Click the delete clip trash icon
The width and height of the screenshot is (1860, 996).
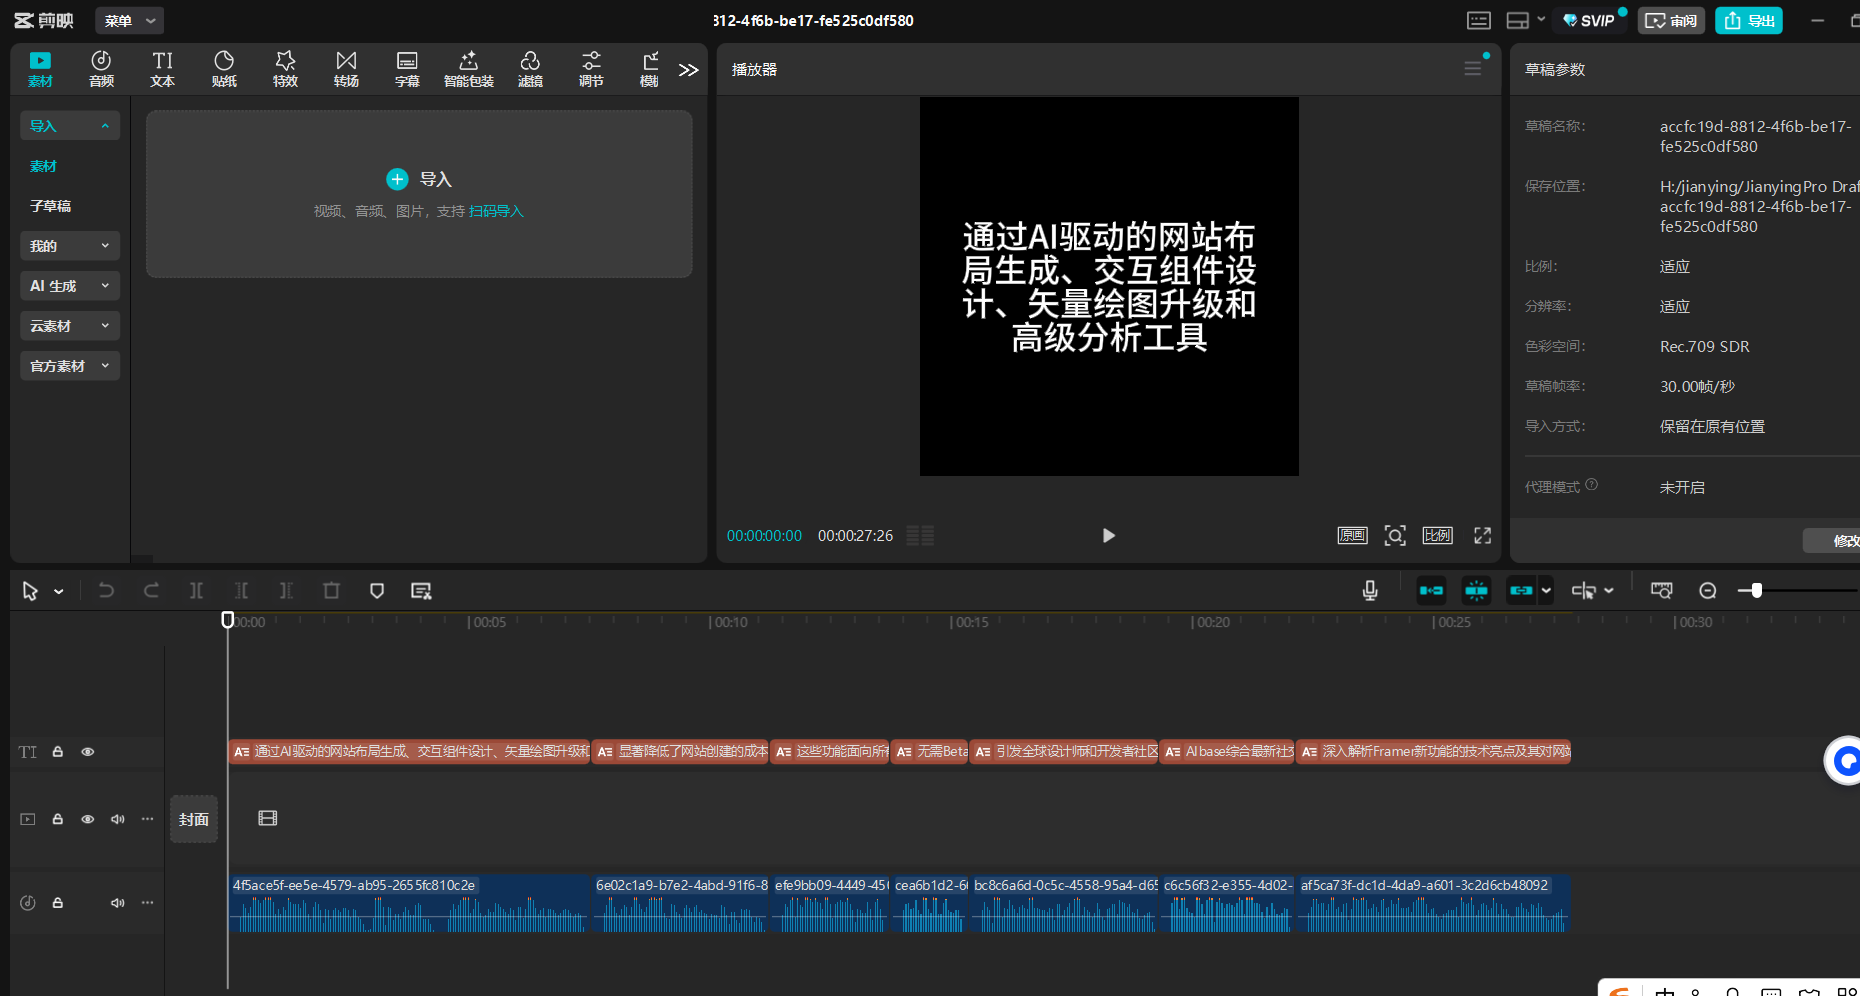point(331,591)
